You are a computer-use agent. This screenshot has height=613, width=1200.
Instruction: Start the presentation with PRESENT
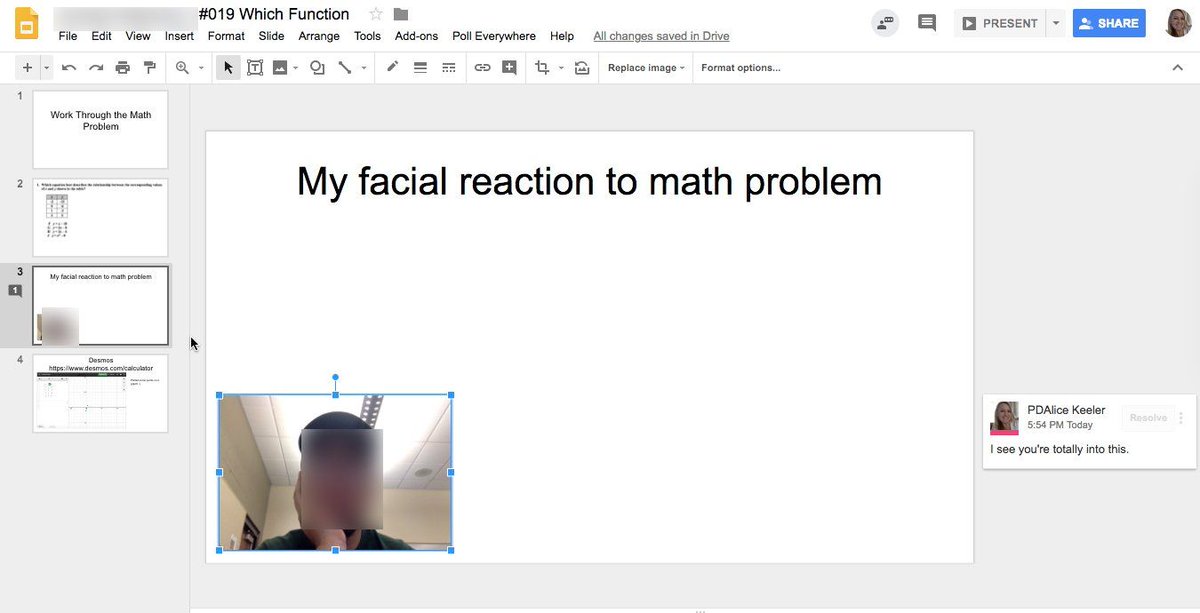coord(998,23)
